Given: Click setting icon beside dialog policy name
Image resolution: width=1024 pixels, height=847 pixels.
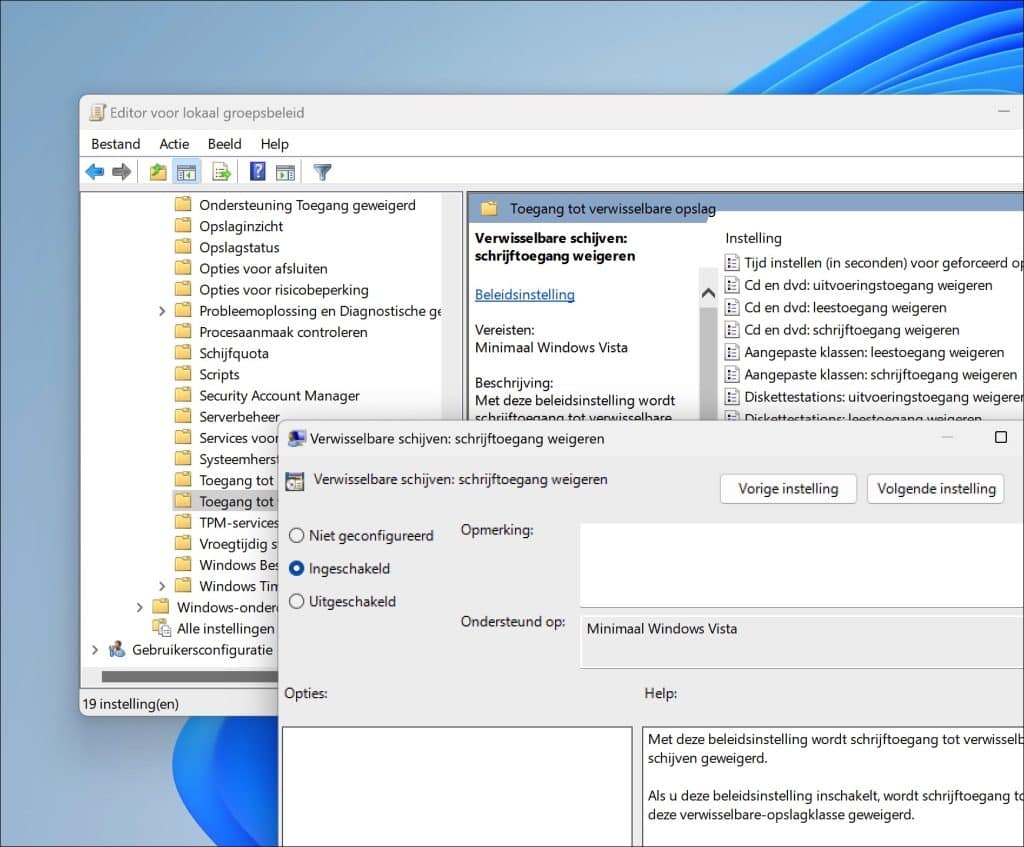Looking at the screenshot, I should pyautogui.click(x=295, y=481).
